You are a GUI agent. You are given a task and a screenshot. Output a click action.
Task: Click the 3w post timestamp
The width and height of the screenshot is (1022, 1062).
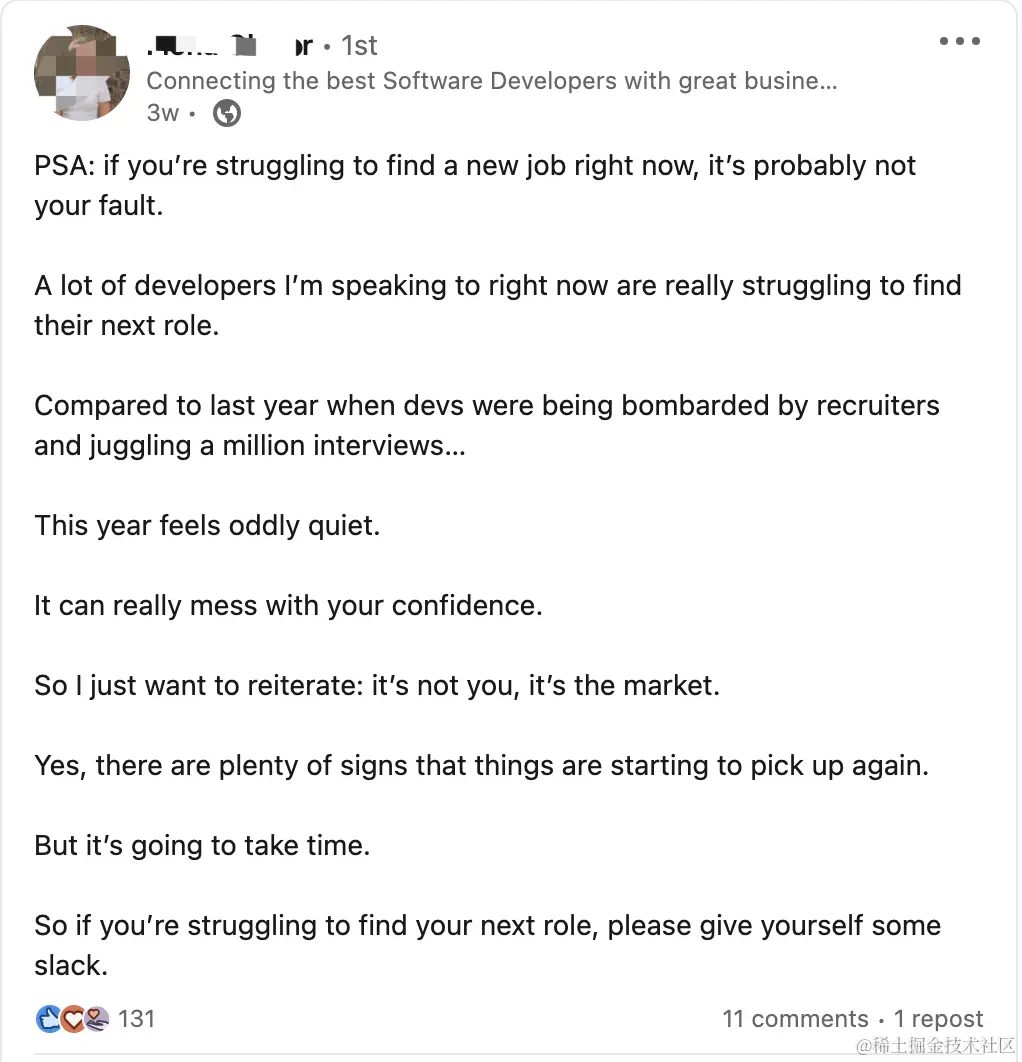click(163, 113)
